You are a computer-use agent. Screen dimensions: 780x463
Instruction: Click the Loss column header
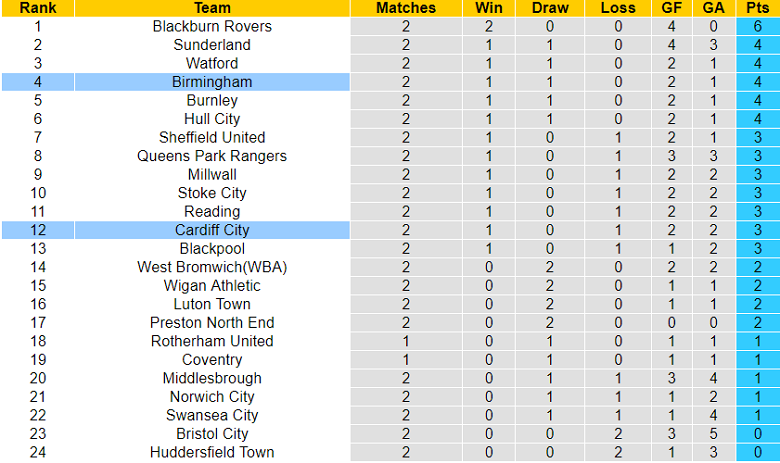tap(618, 8)
